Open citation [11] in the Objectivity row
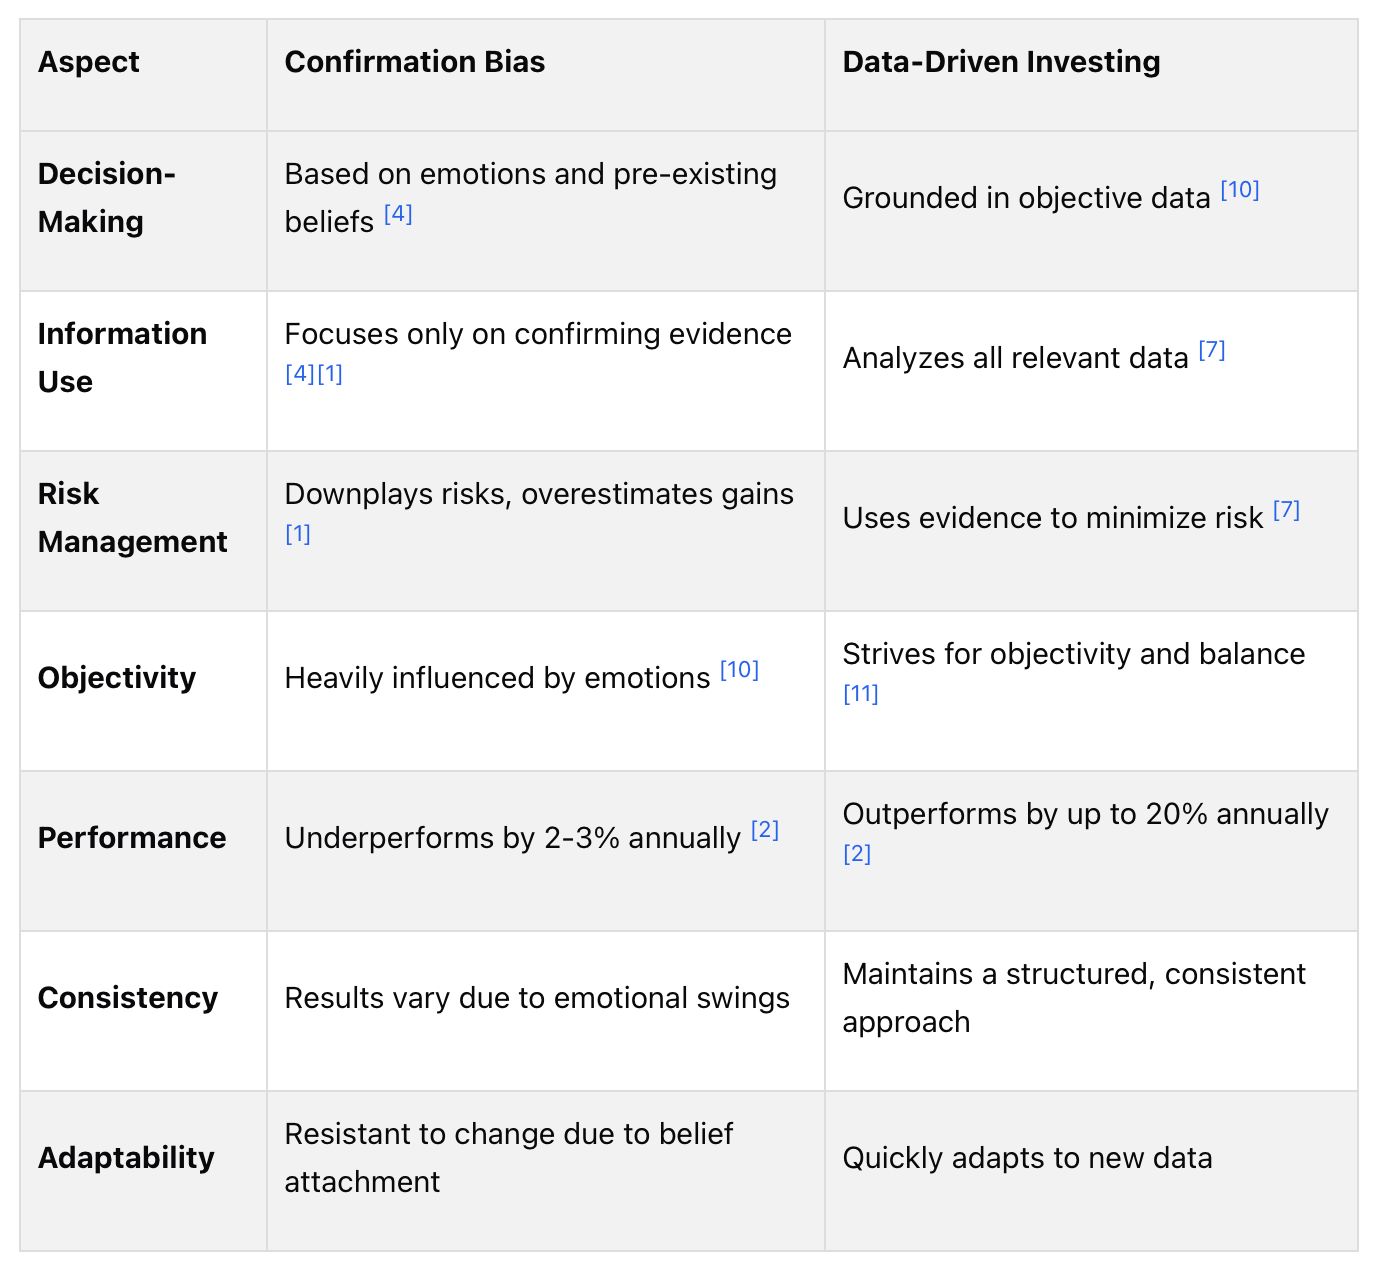1382x1270 pixels. click(861, 694)
